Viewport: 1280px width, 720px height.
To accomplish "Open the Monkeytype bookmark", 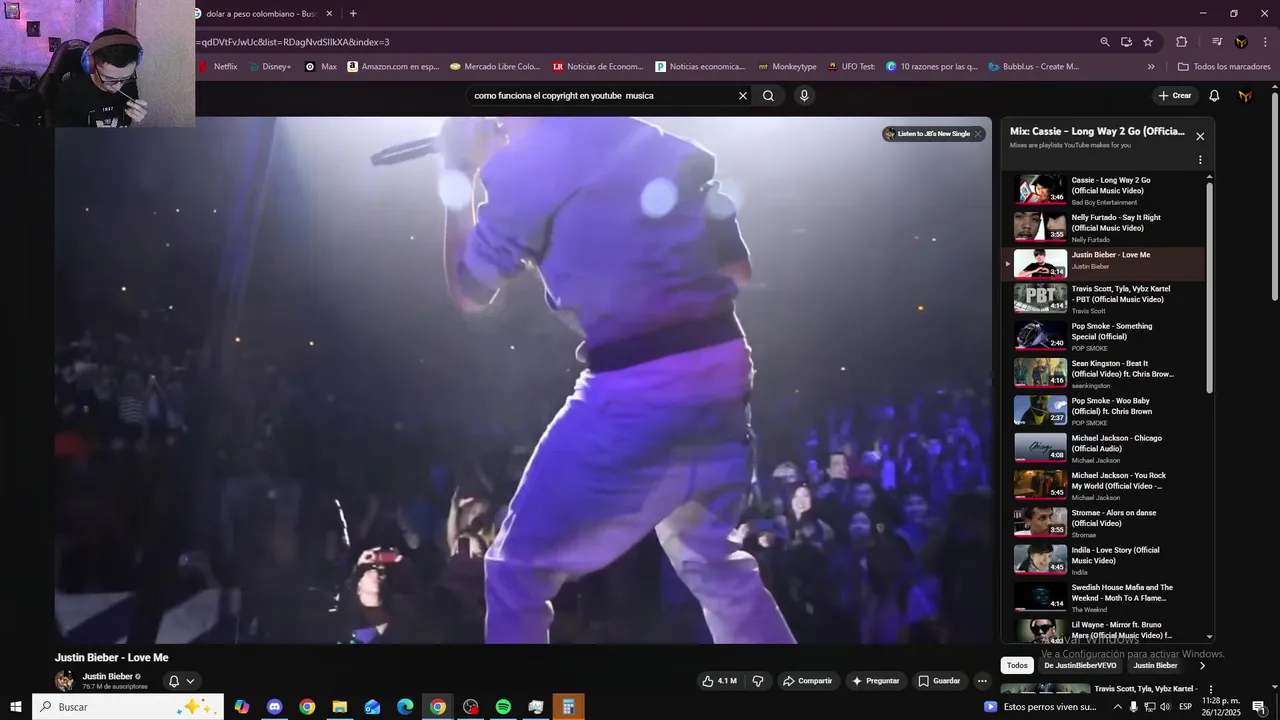I will pos(787,67).
